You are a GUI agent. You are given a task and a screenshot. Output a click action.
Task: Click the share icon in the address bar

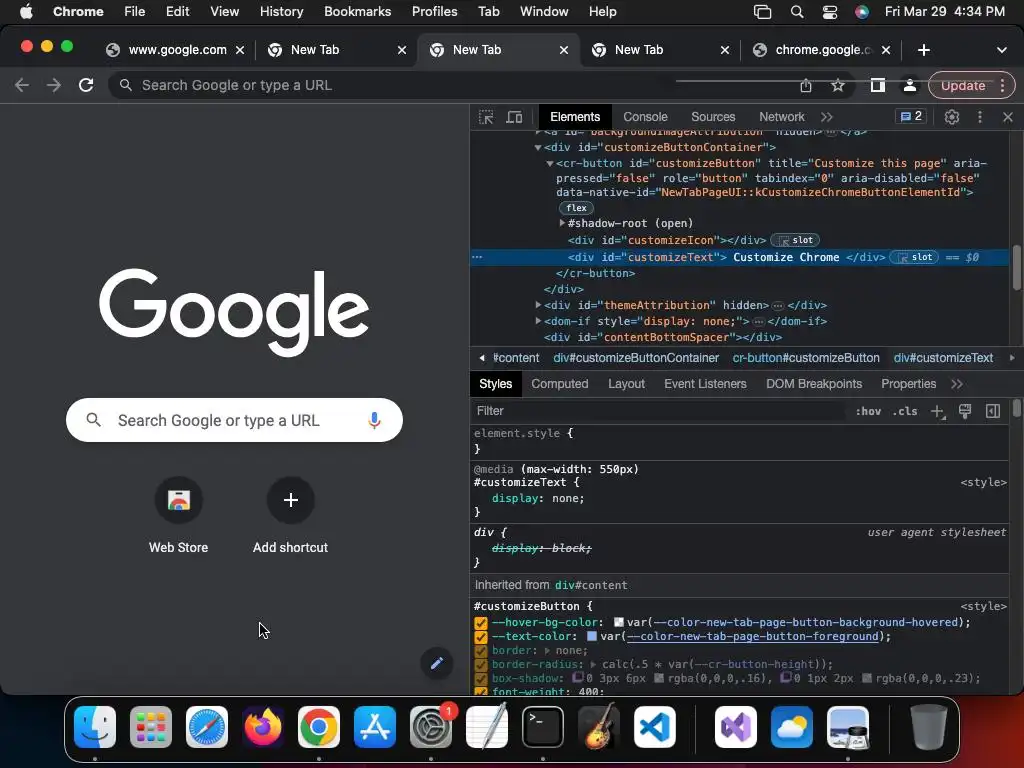[x=806, y=86]
